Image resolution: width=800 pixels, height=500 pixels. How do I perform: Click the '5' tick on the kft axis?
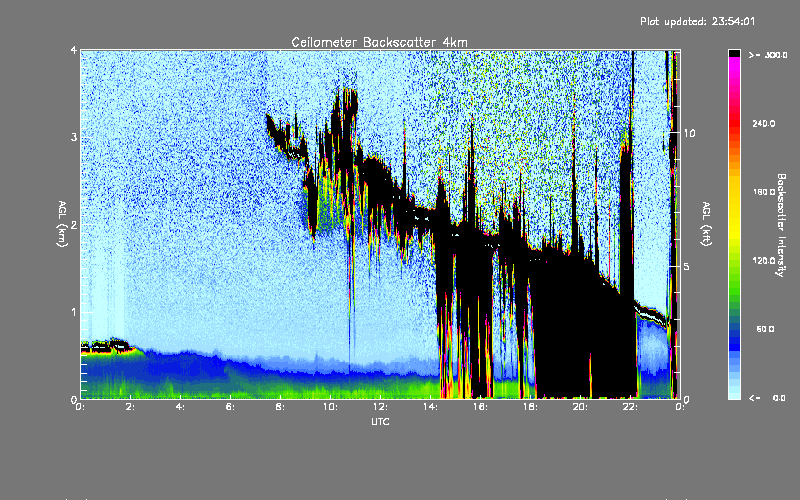pos(686,267)
